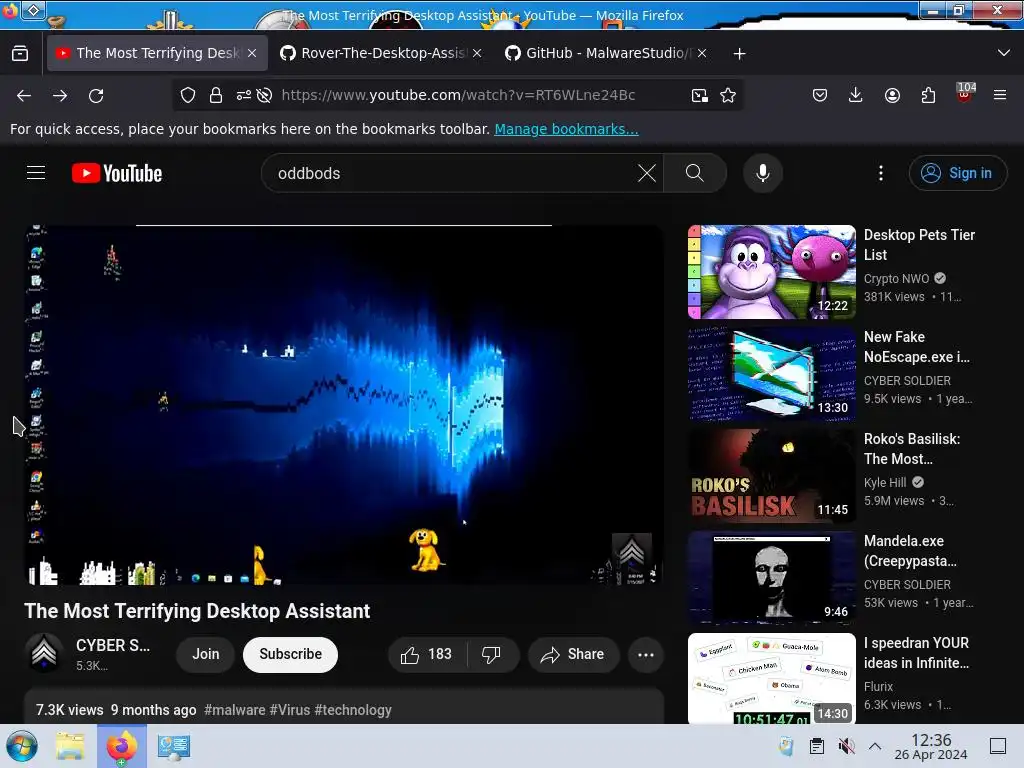Open Windows Start menu orb
Screen dimensions: 1024x768
coord(22,746)
